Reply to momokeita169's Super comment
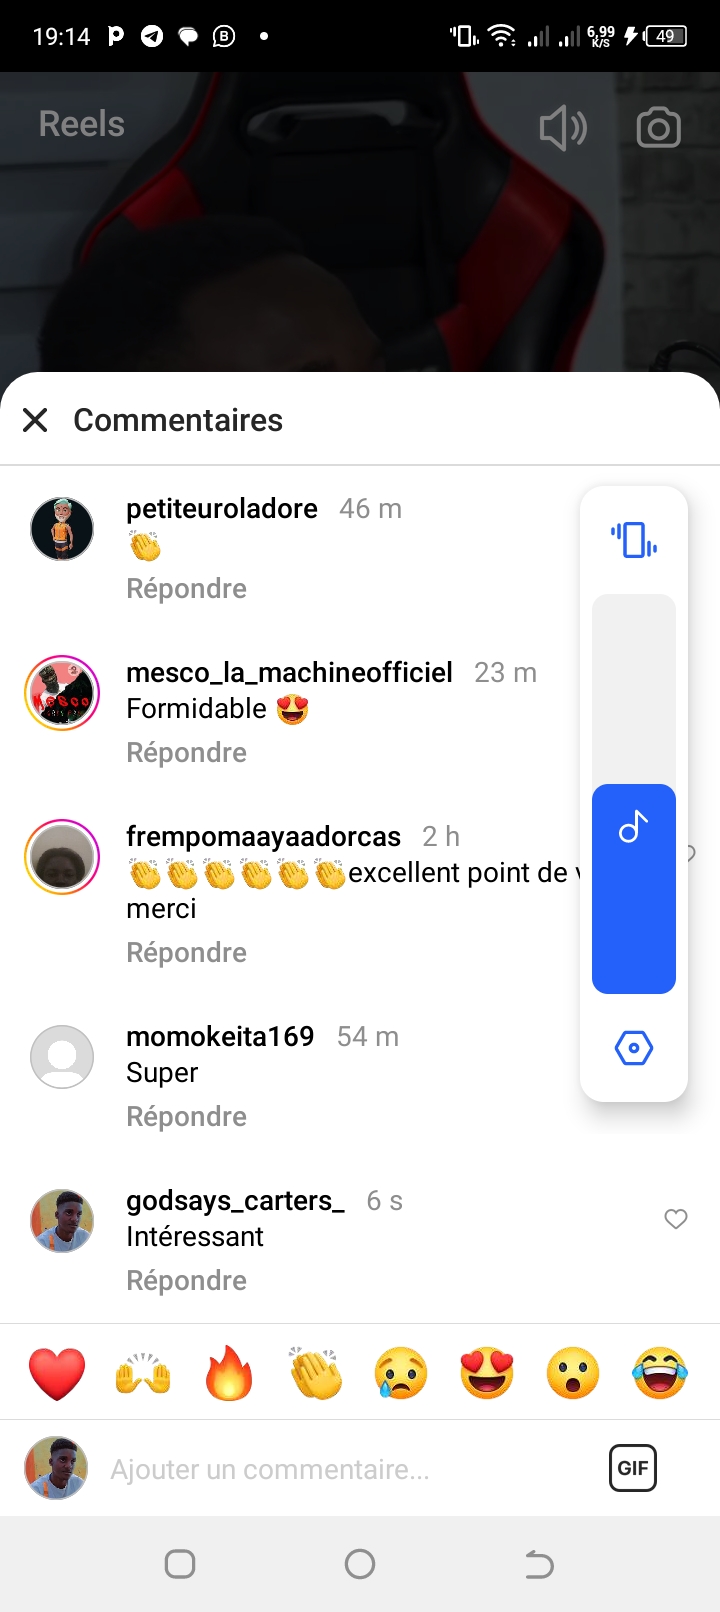The image size is (720, 1612). point(186,1117)
